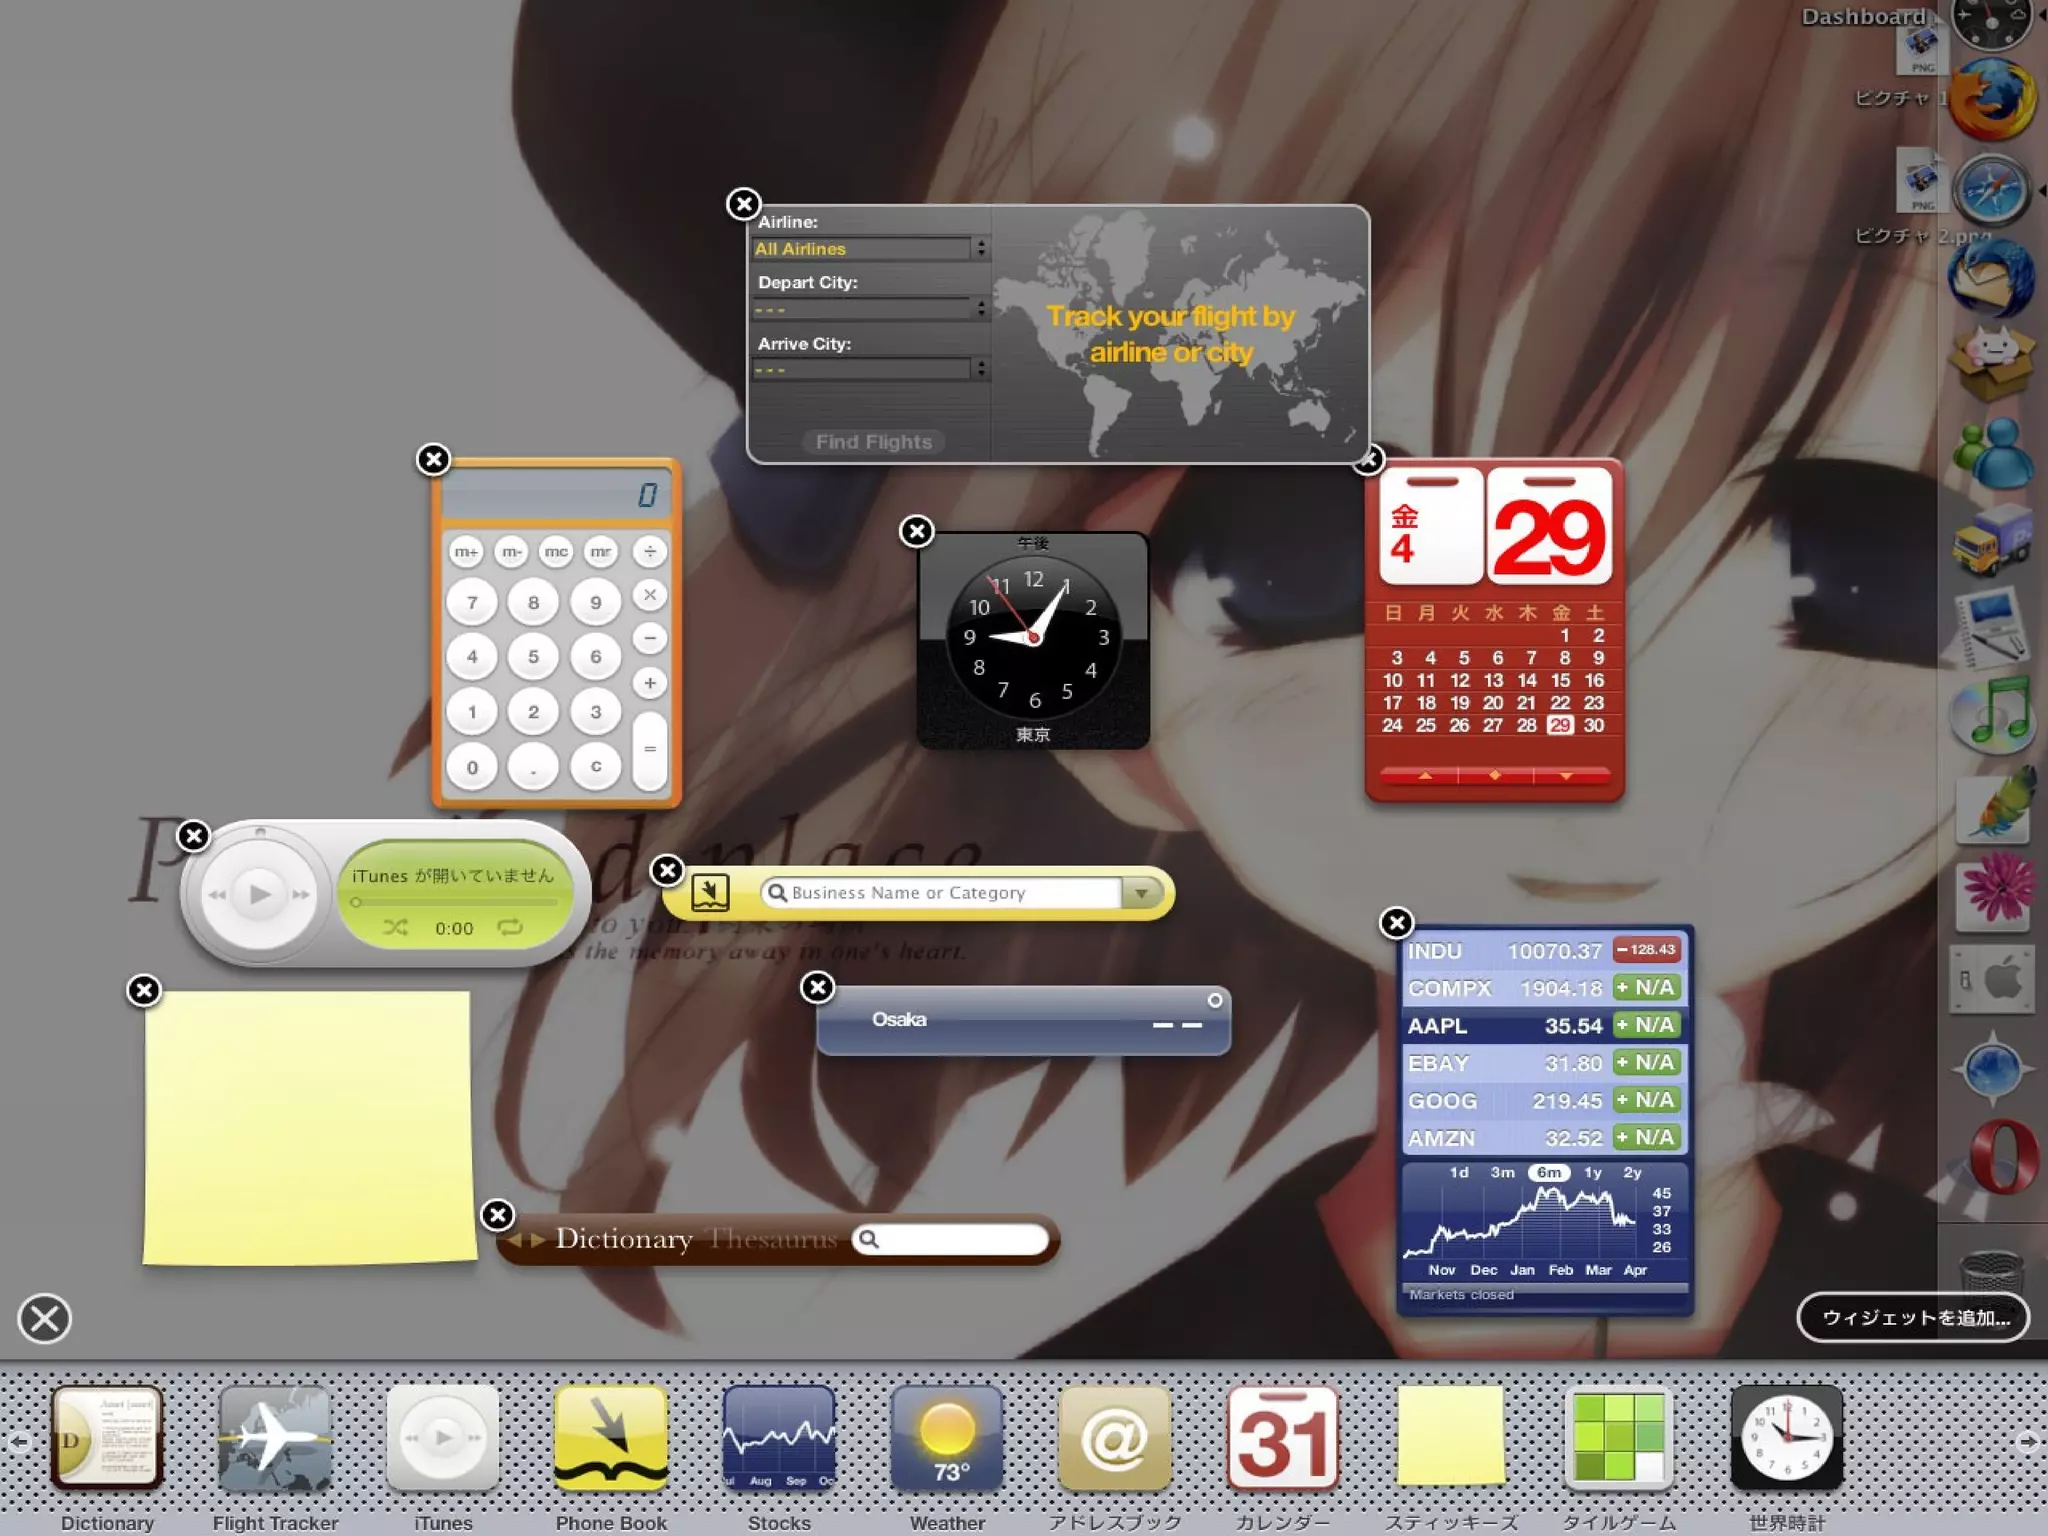This screenshot has width=2048, height=1536.
Task: Switch to Thesaurus in Dictionary widget
Action: (x=772, y=1240)
